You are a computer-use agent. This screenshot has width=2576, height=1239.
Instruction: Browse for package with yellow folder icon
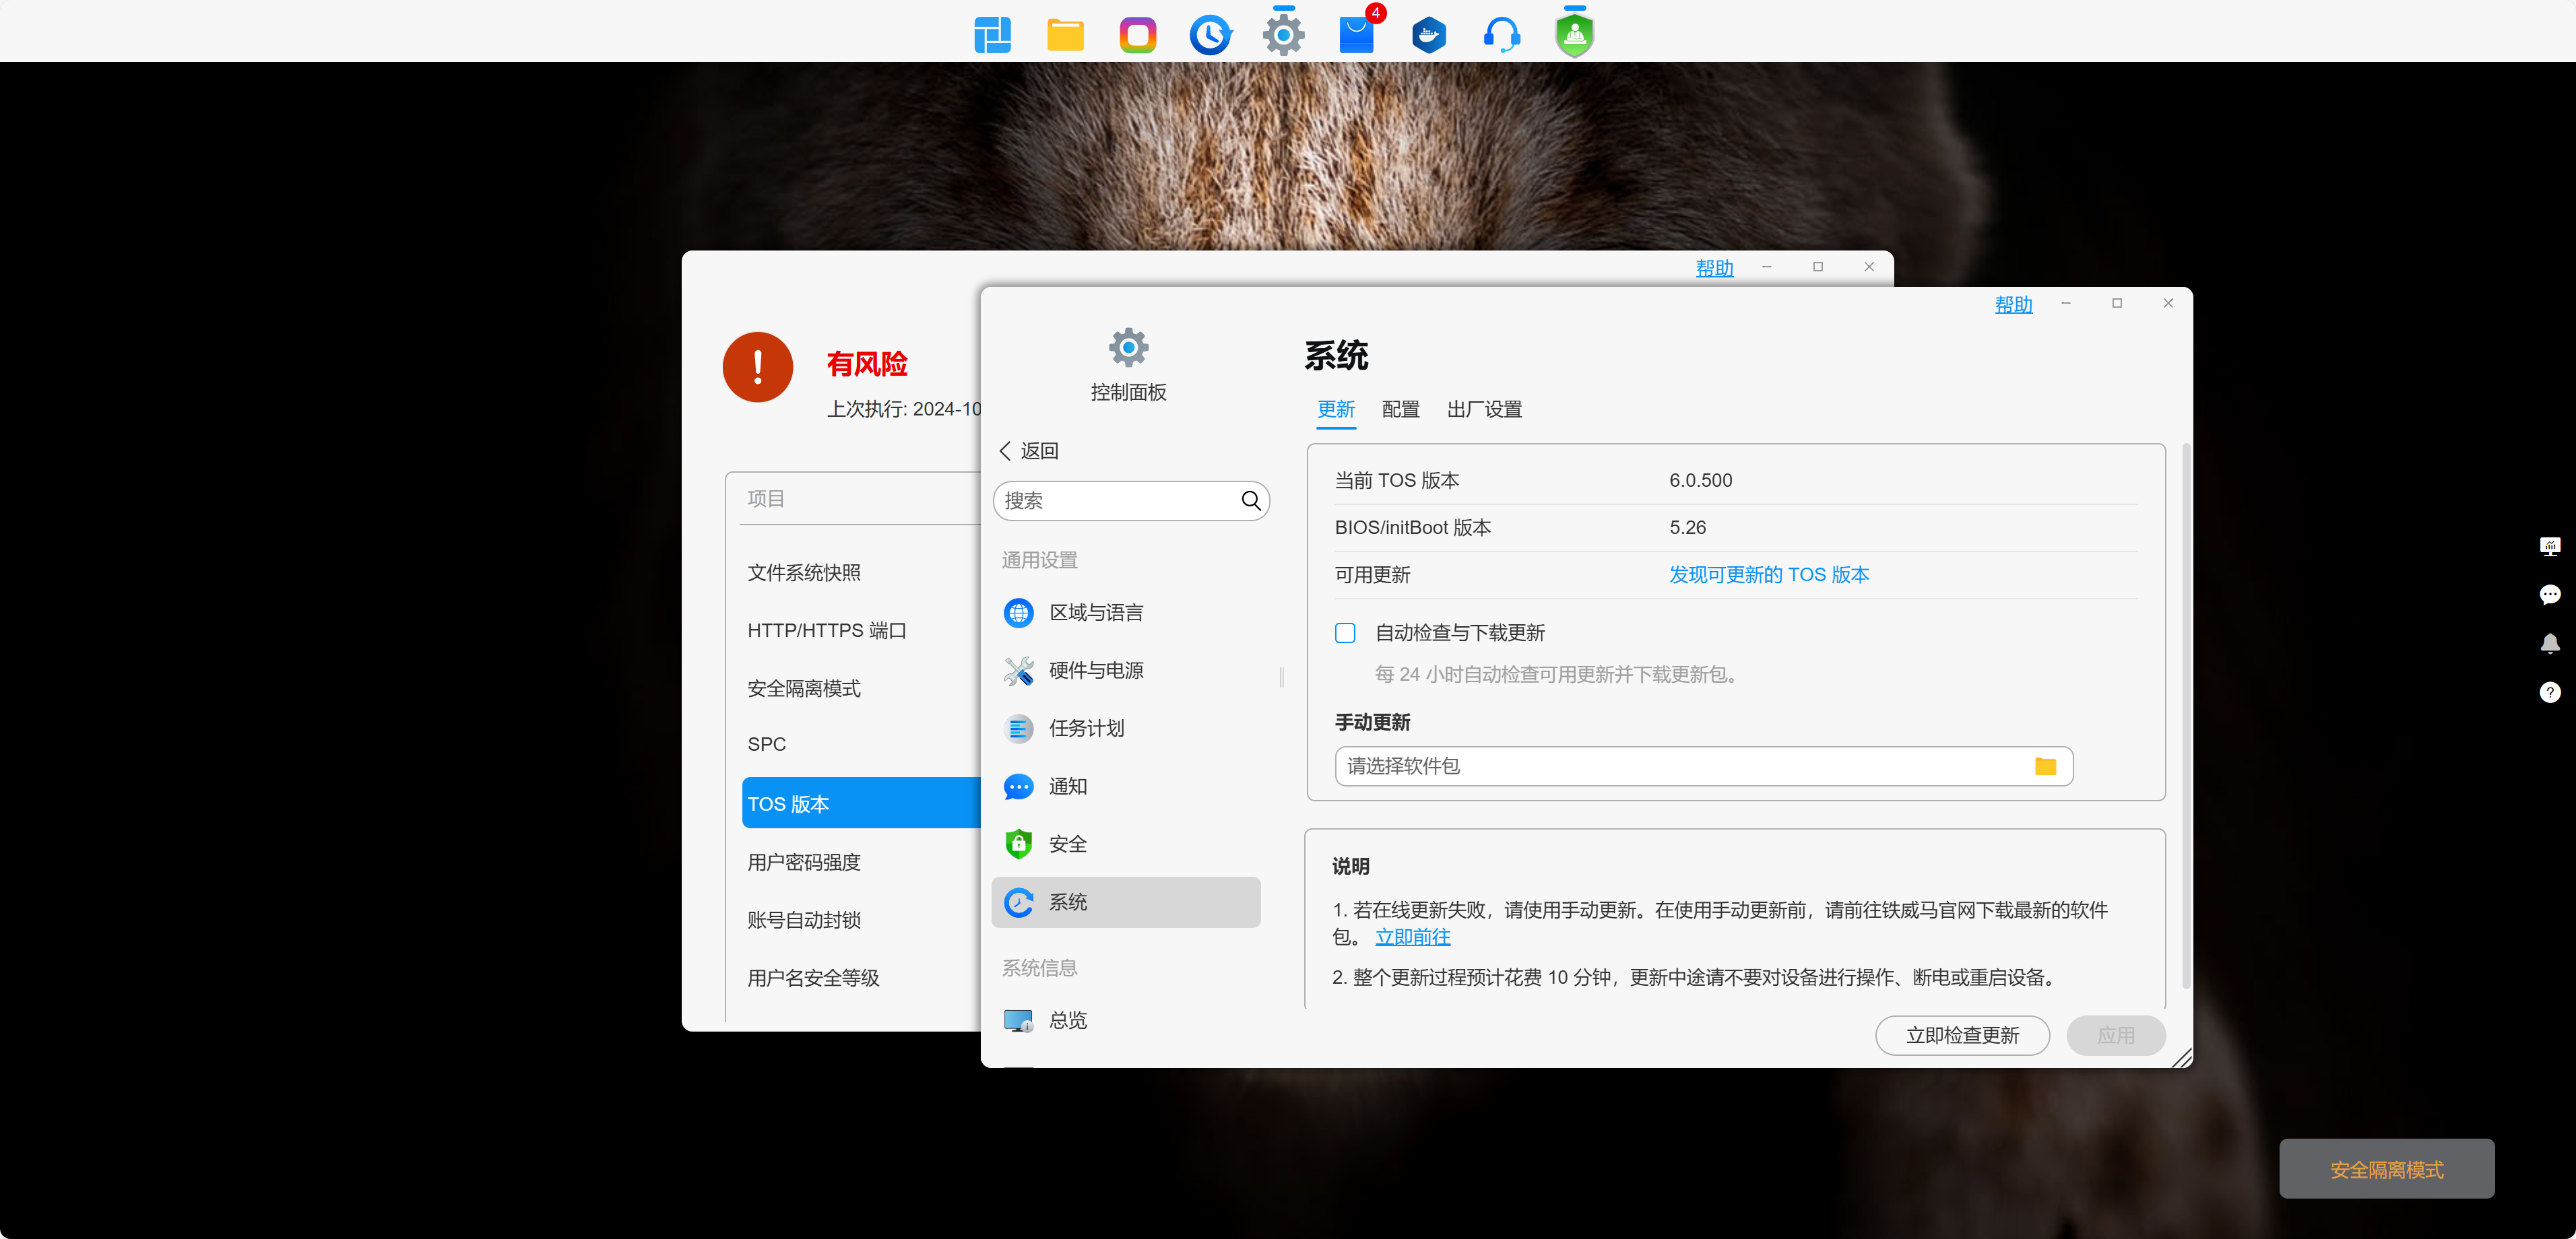point(2045,766)
